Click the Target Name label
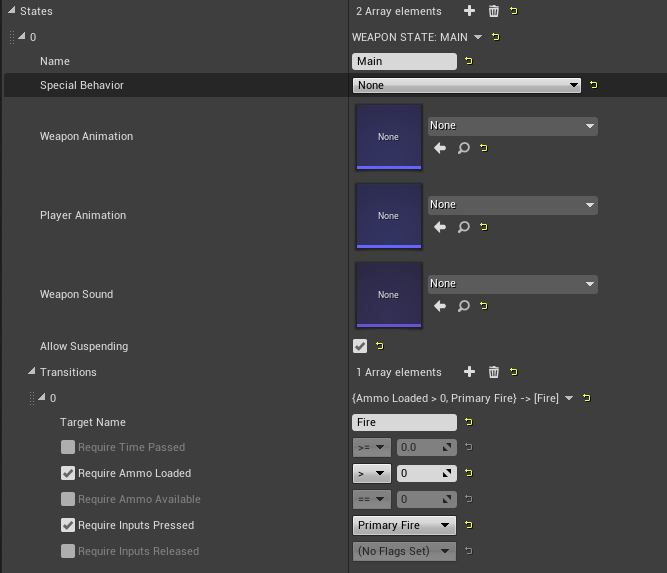 coord(93,422)
